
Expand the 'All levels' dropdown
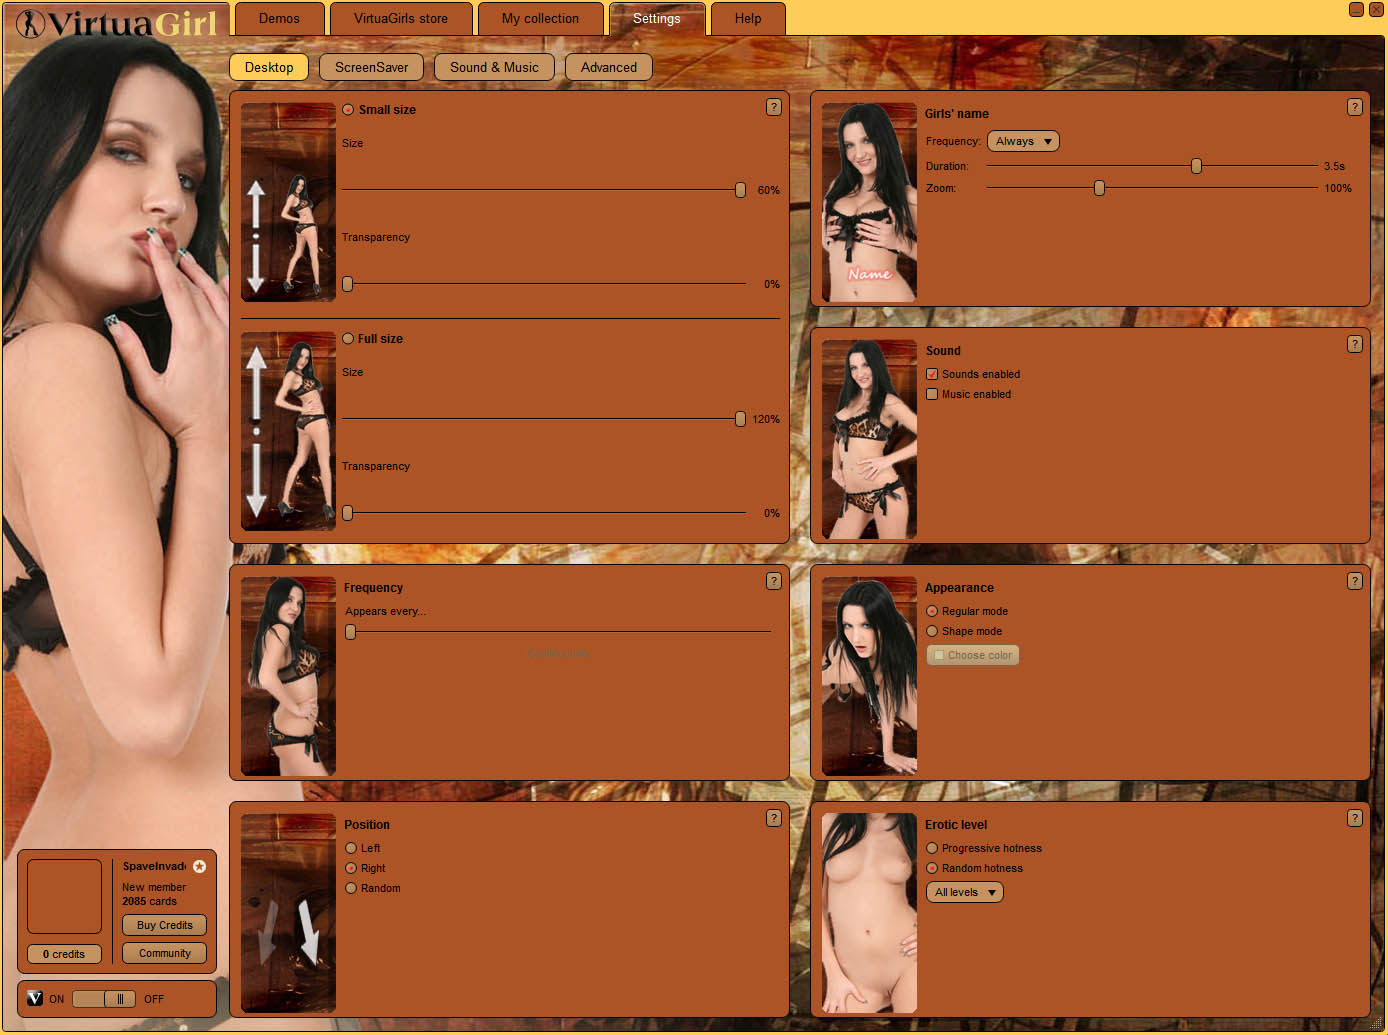click(964, 893)
